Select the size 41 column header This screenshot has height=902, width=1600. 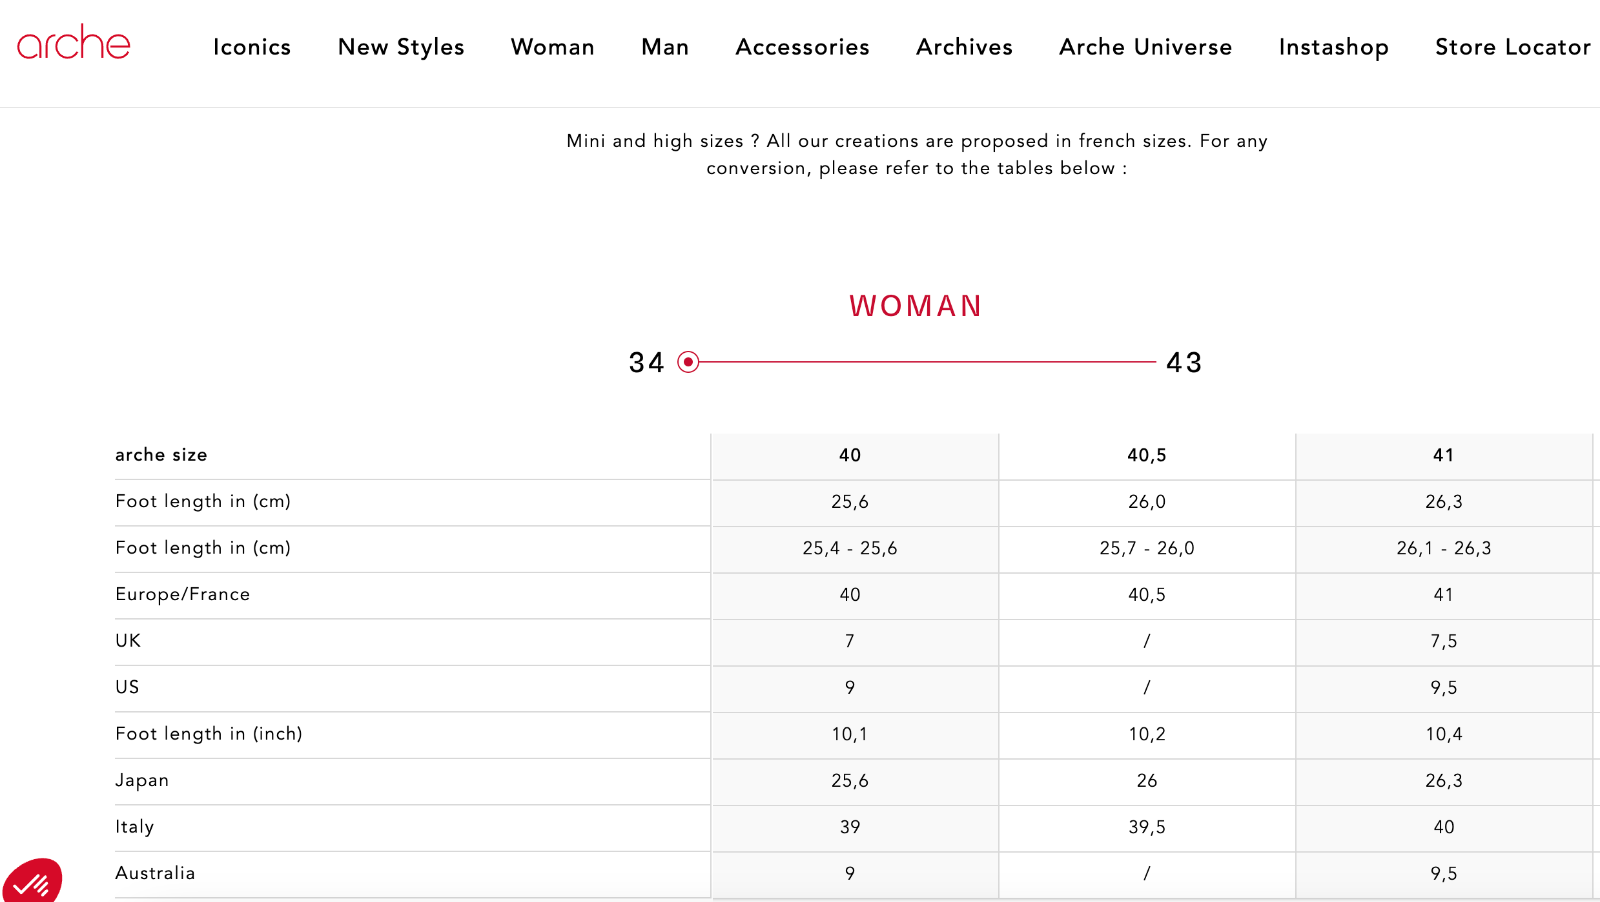coord(1444,456)
